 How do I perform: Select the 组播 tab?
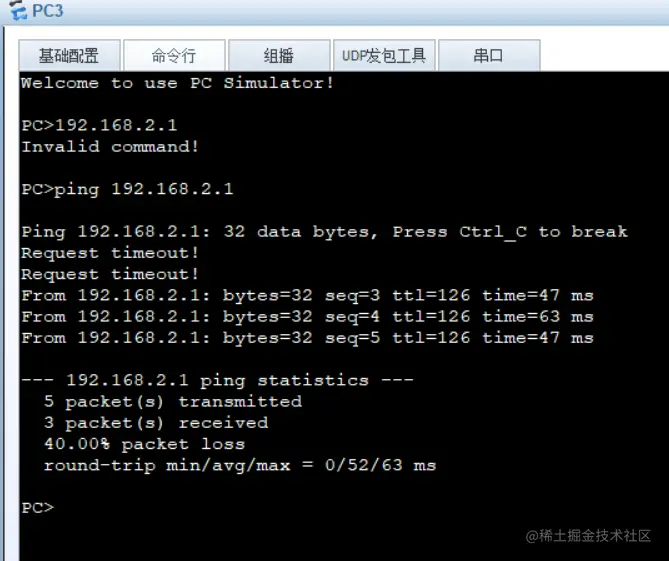279,55
